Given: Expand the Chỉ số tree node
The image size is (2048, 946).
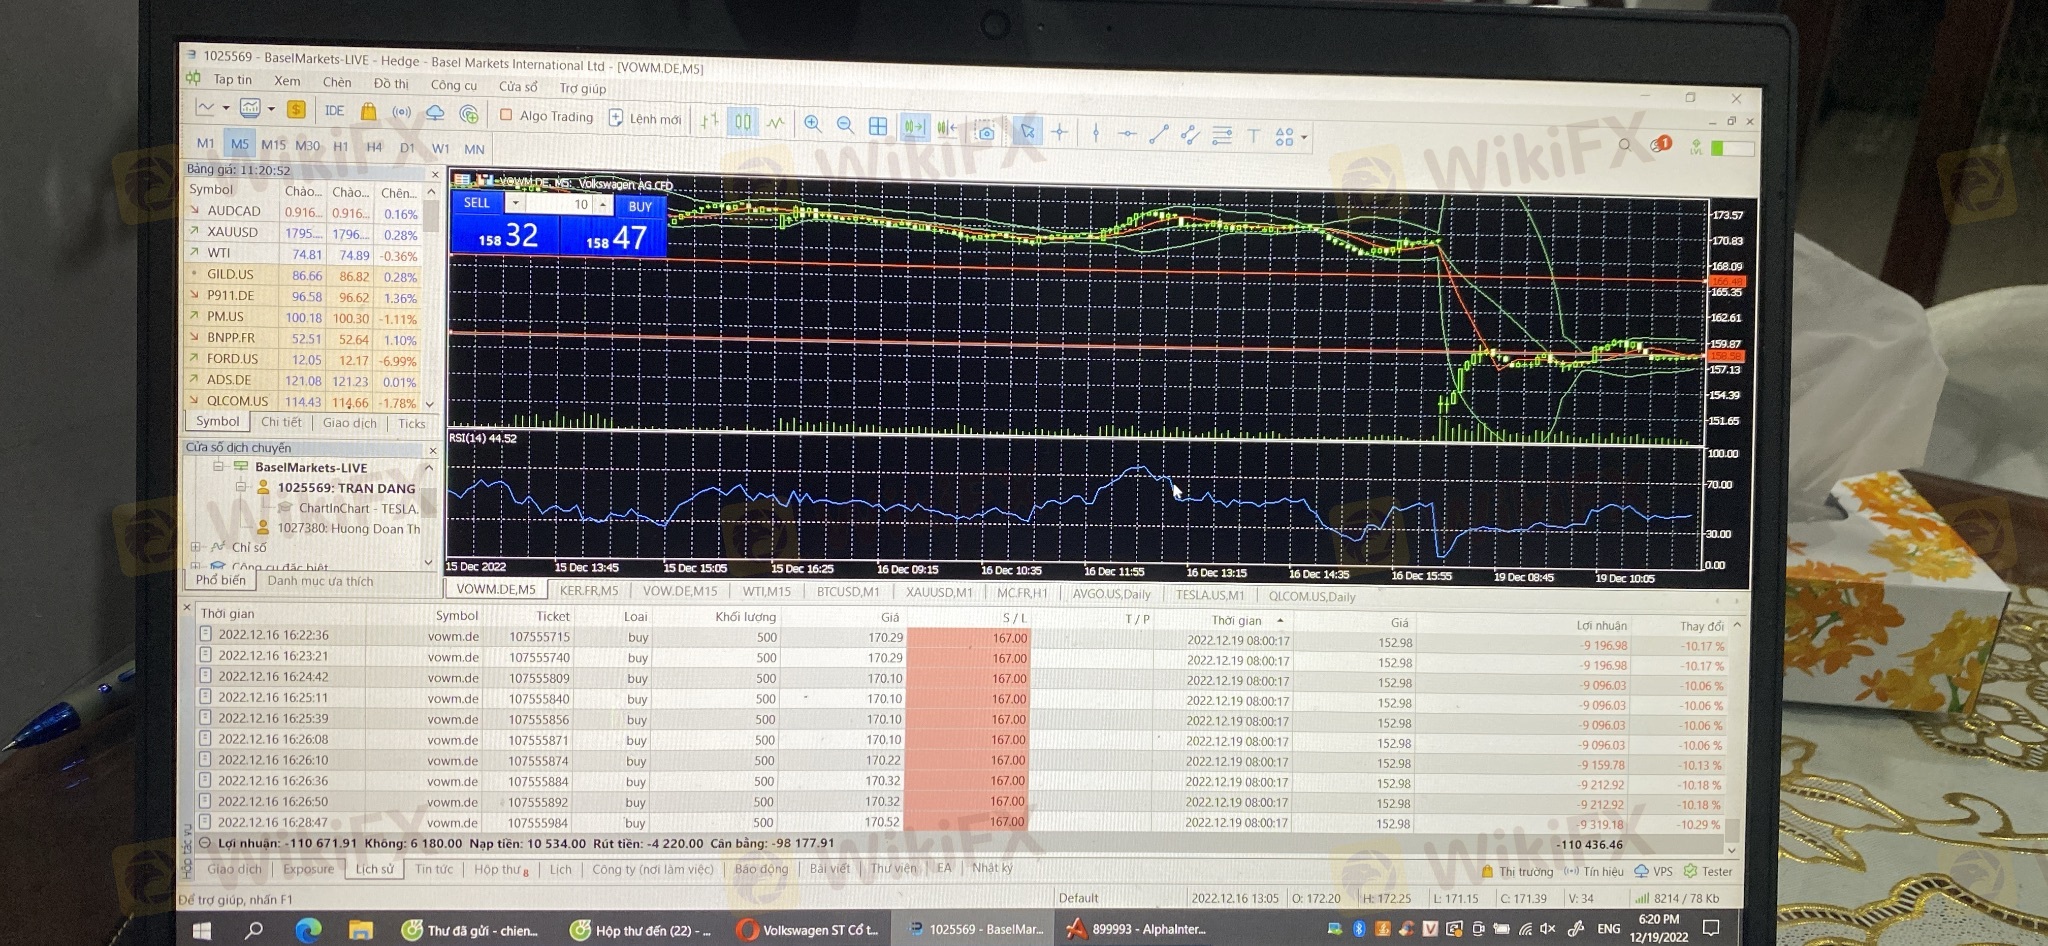Looking at the screenshot, I should click(196, 547).
